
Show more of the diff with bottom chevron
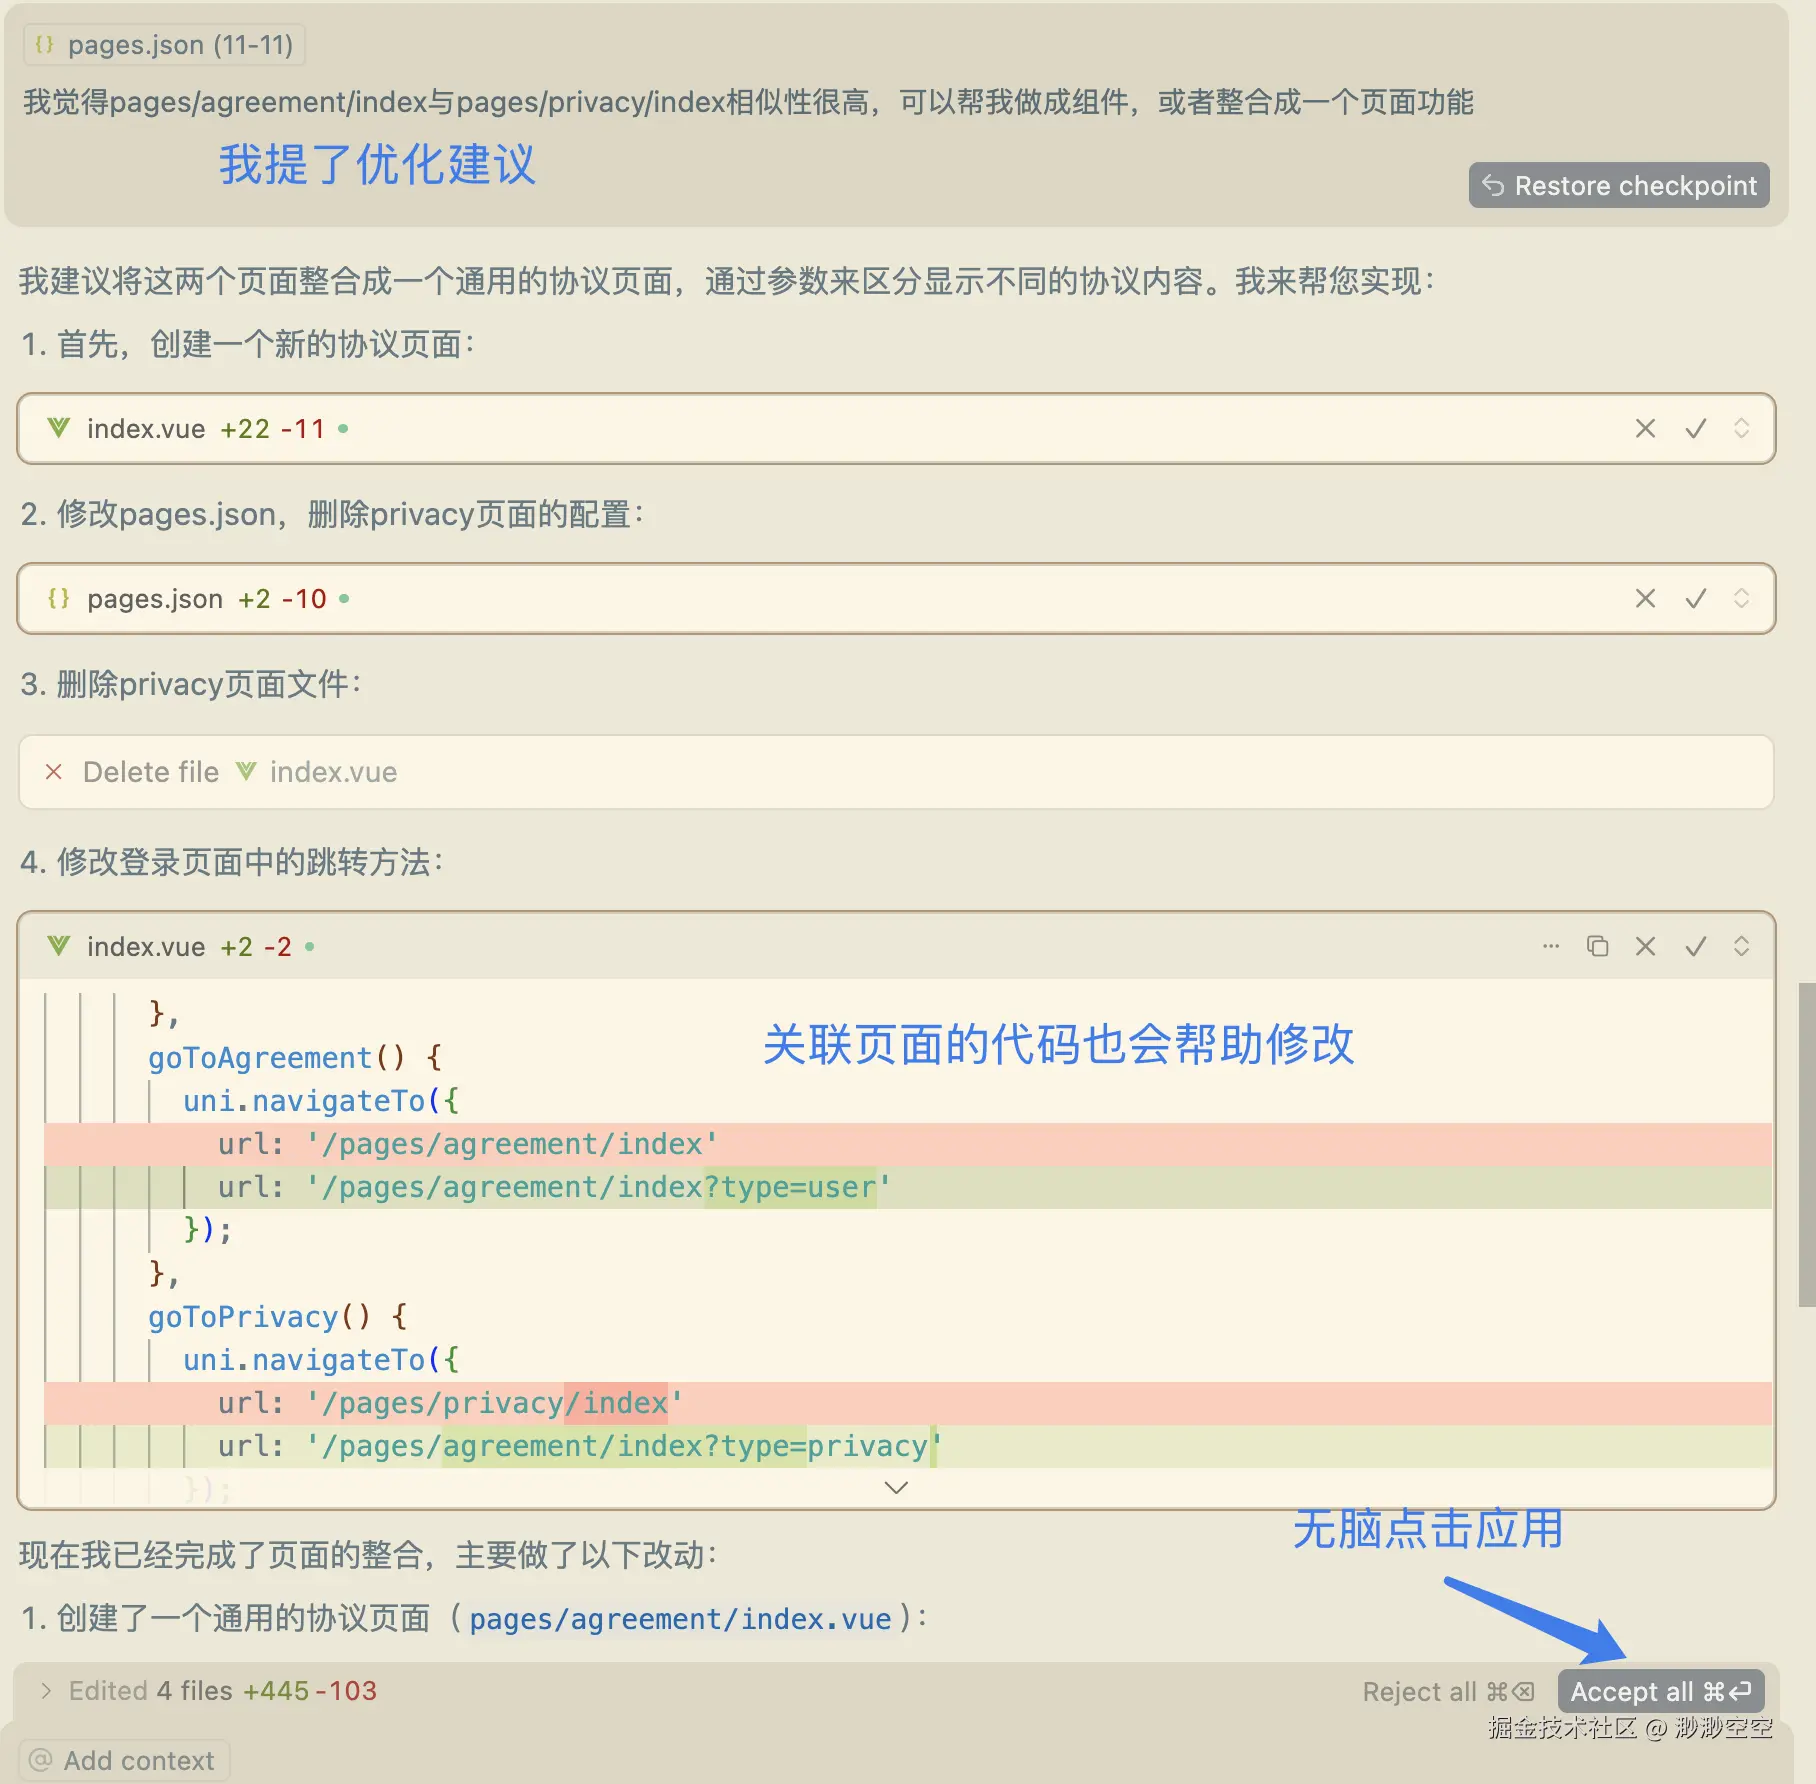897,1488
